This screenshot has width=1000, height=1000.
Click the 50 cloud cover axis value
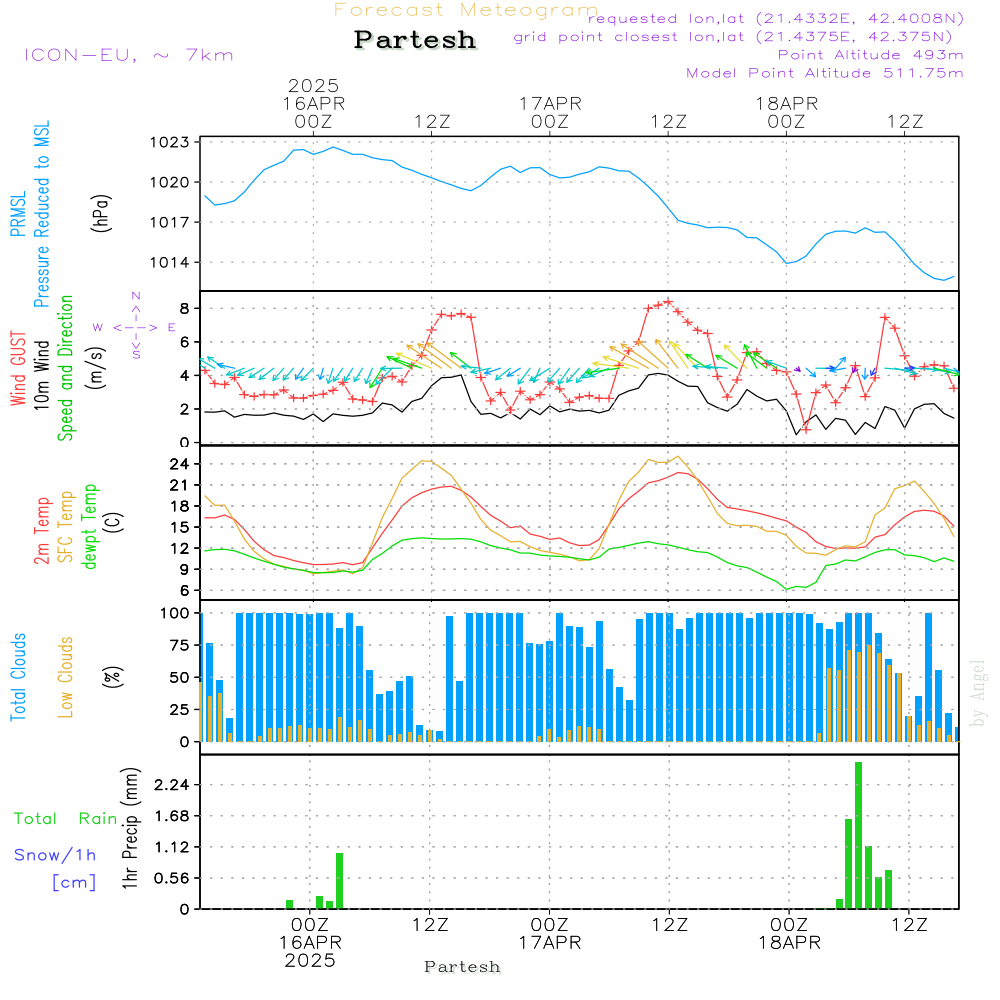point(180,678)
